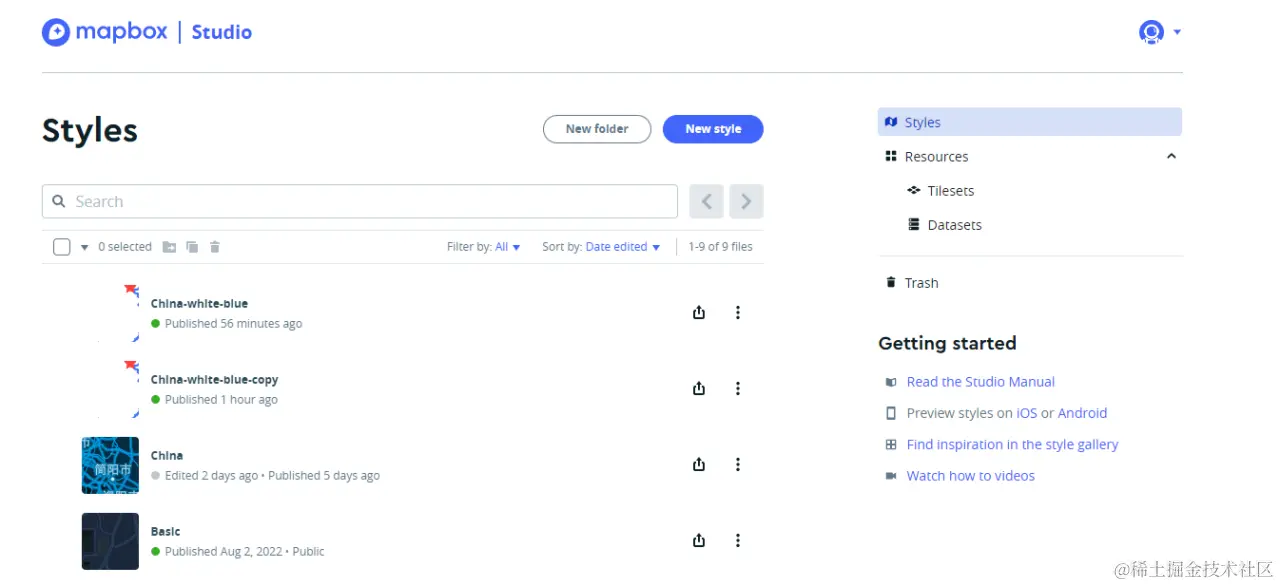Image resolution: width=1280 pixels, height=586 pixels.
Task: Open more options for Basic style
Action: tap(738, 541)
